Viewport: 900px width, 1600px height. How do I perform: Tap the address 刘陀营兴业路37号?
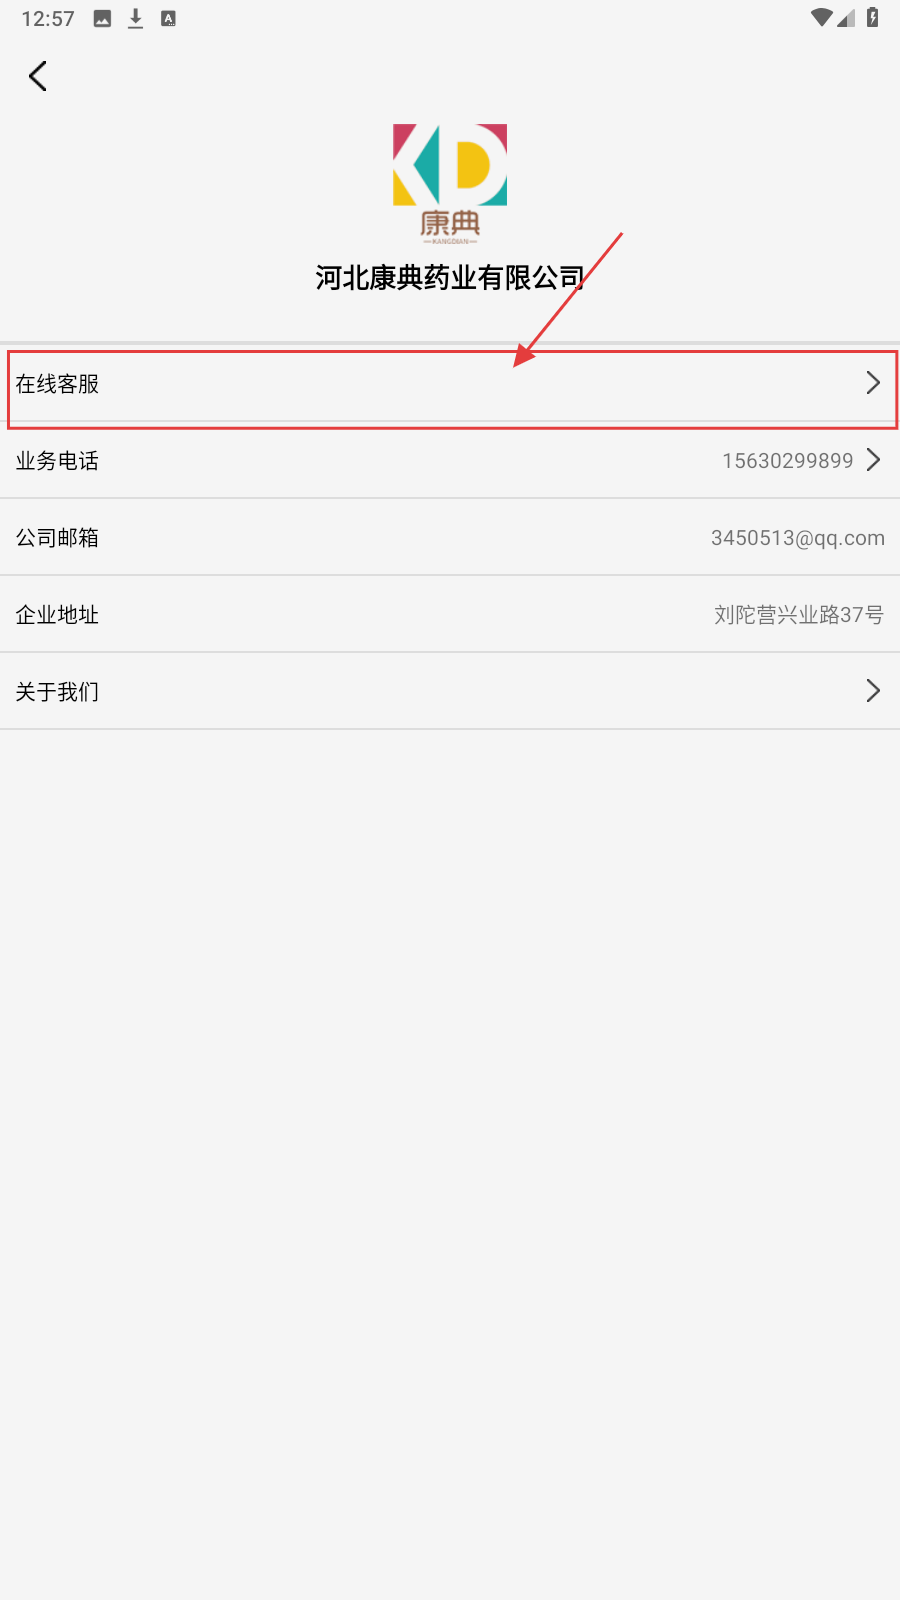799,615
